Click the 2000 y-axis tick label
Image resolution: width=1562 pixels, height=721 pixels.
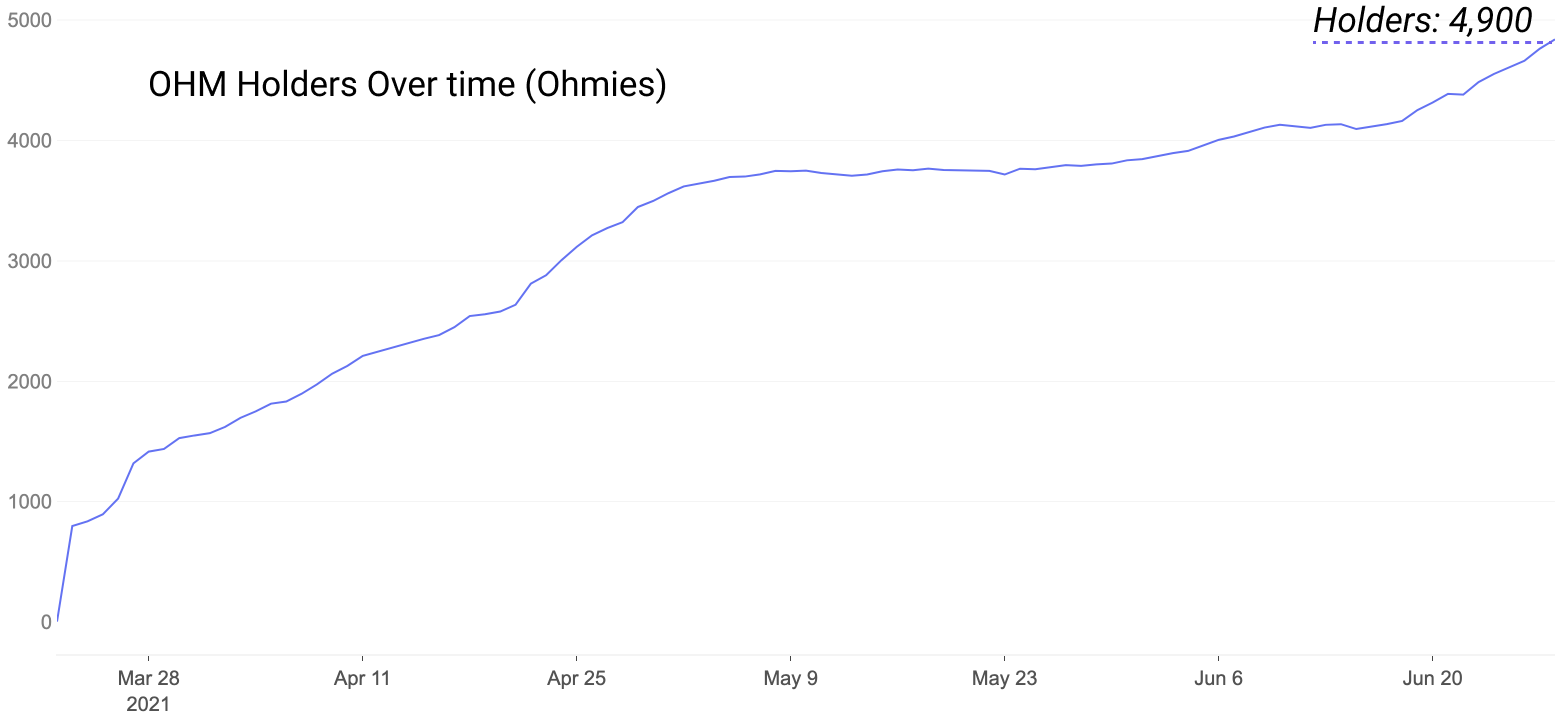31,382
